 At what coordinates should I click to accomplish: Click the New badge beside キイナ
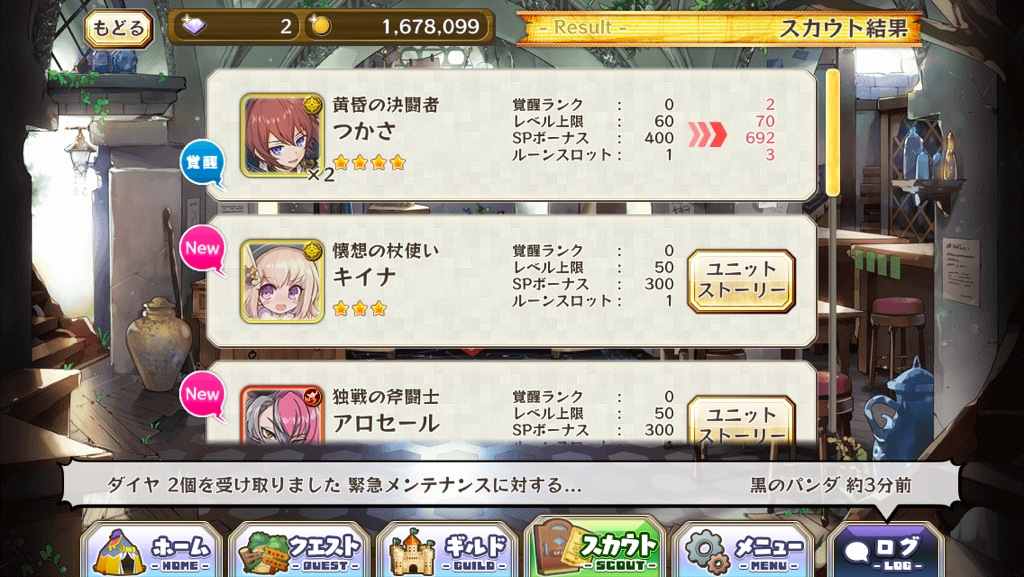click(202, 249)
